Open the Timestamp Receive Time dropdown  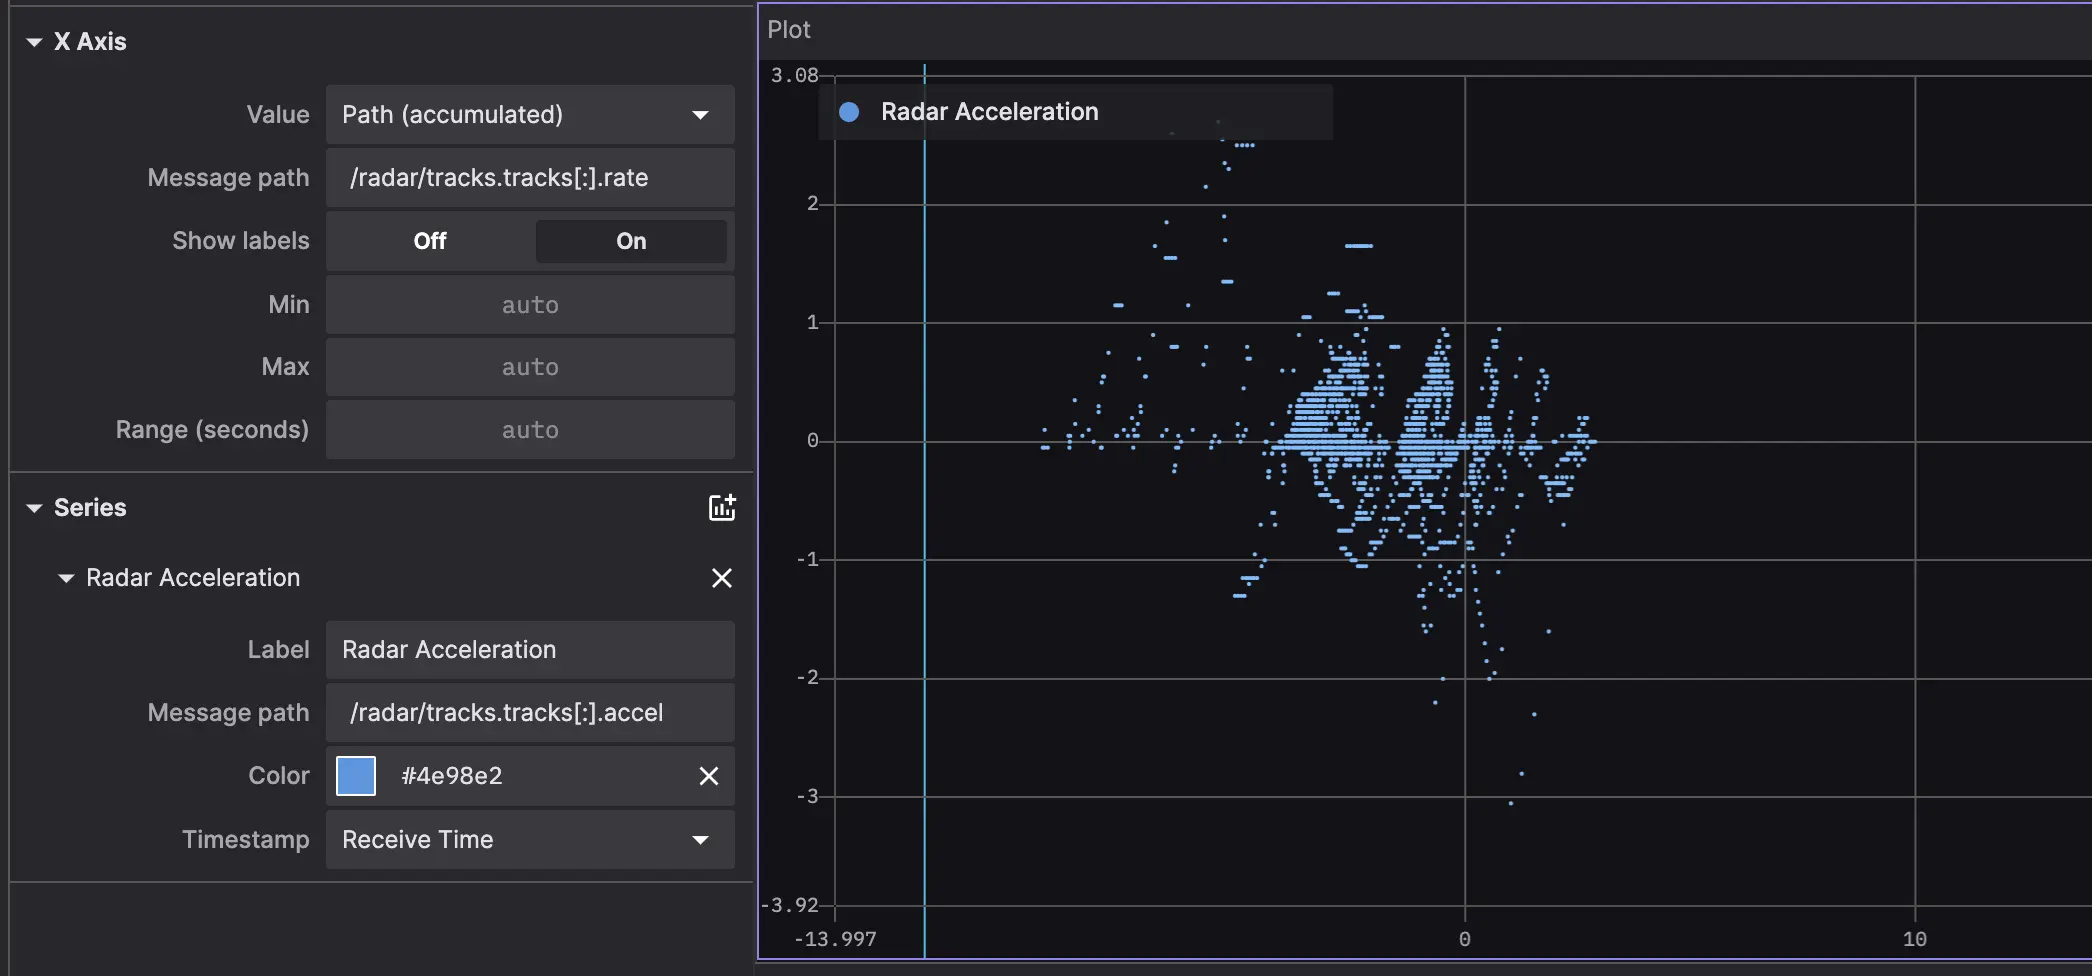[529, 840]
